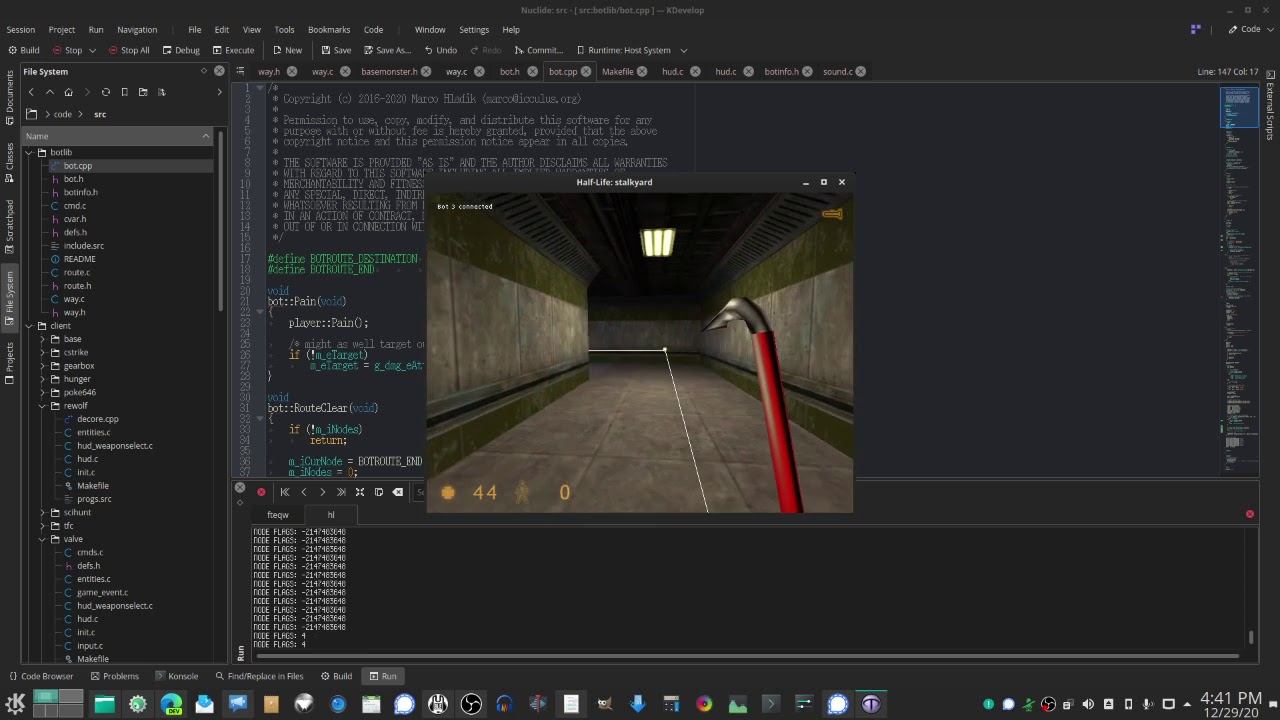Viewport: 1280px width, 720px height.
Task: Create new folder in File System toolbar
Action: tap(143, 92)
